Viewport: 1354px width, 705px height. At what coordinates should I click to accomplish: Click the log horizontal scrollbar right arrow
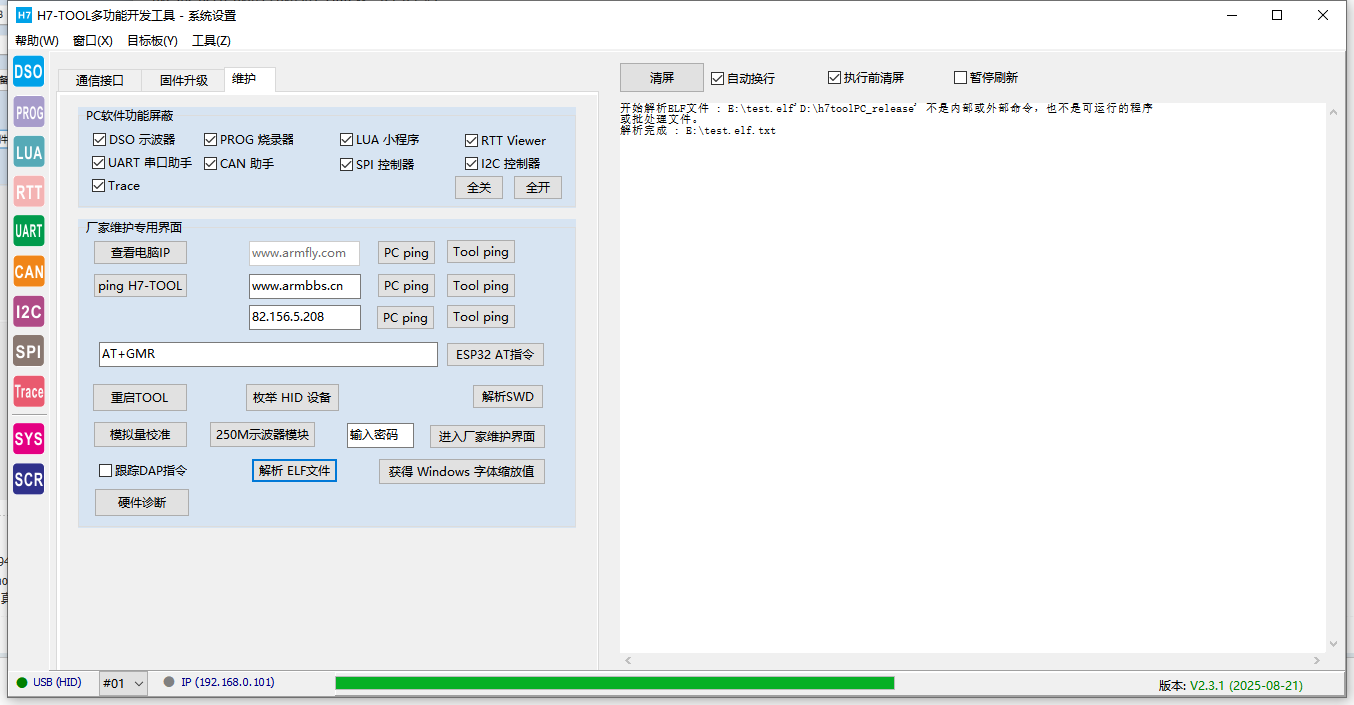[1318, 661]
